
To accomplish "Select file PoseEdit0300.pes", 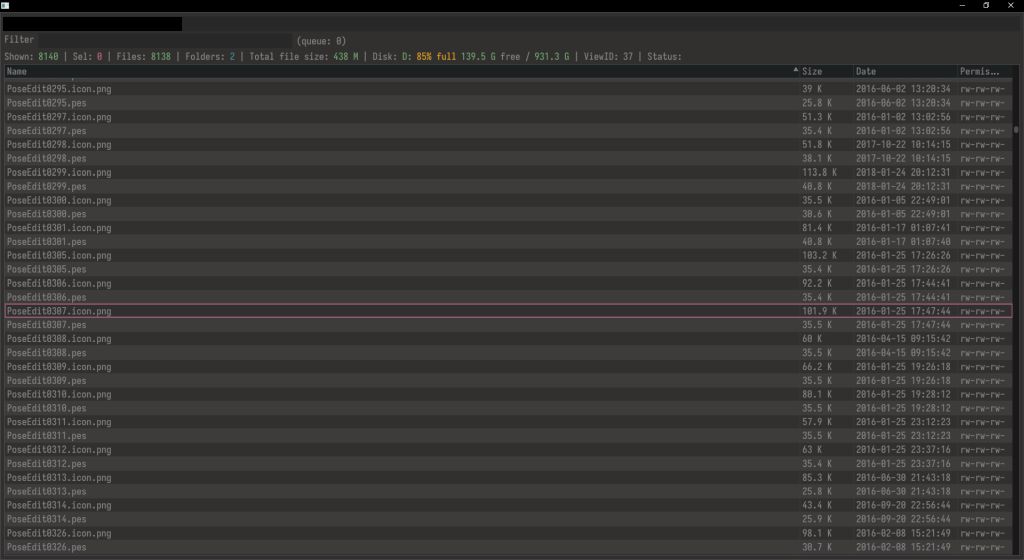I will tap(508, 214).
